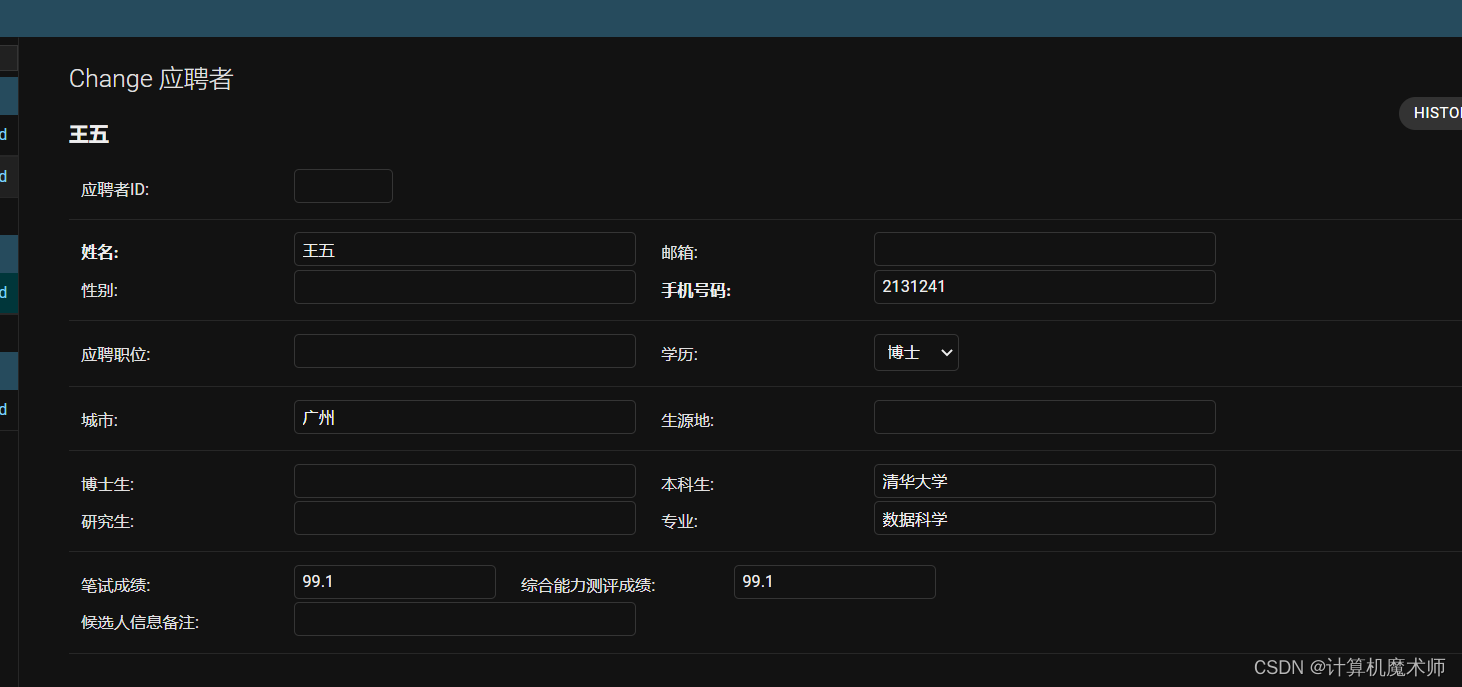Click the 应聘职位 label
The height and width of the screenshot is (687, 1462).
(x=116, y=355)
